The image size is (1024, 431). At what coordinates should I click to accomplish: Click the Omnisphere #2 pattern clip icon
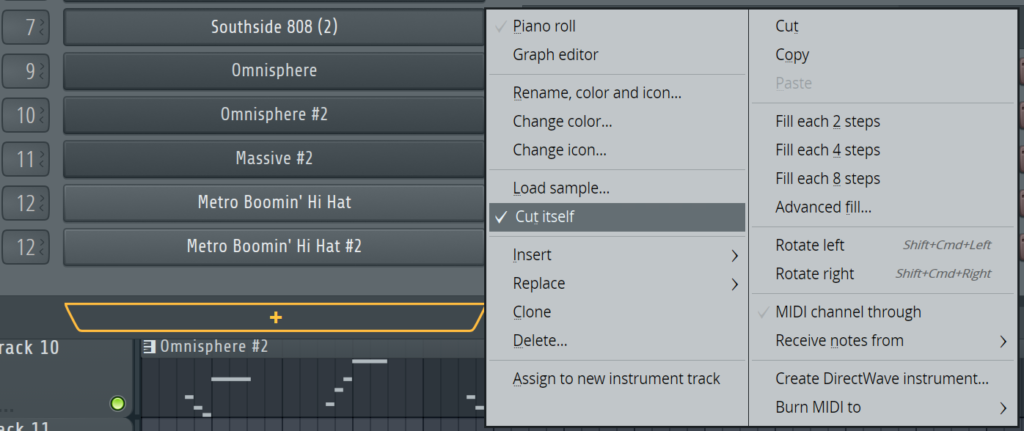click(x=150, y=347)
